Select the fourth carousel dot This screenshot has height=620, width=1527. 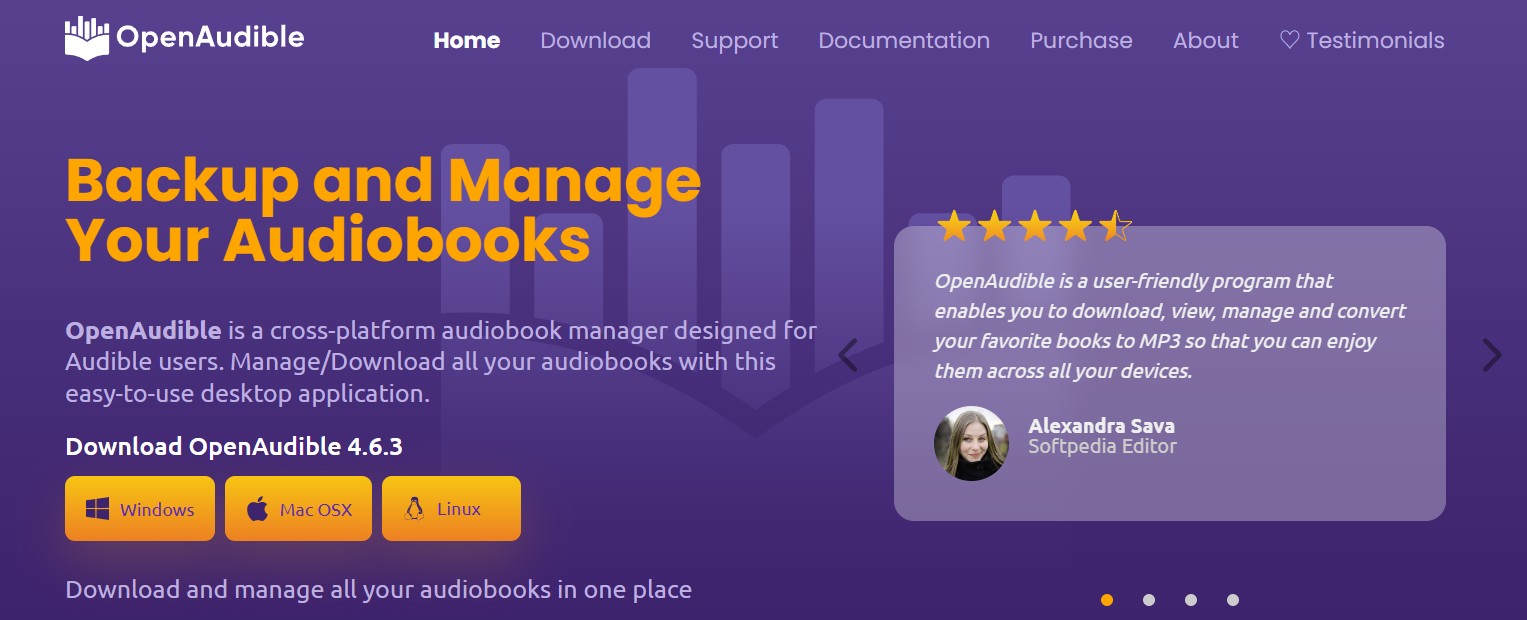click(x=1233, y=600)
